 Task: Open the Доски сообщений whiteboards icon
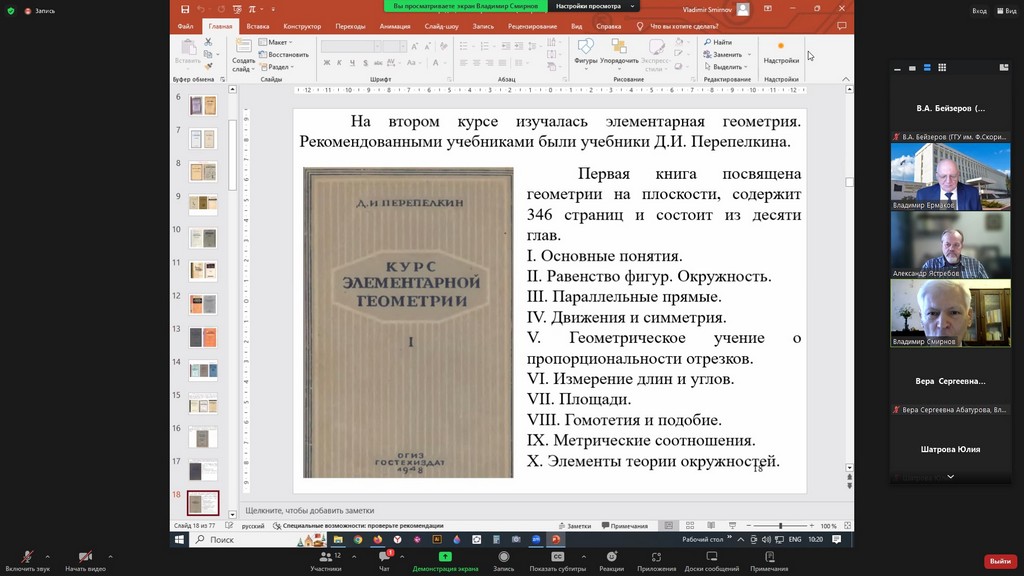click(x=713, y=559)
